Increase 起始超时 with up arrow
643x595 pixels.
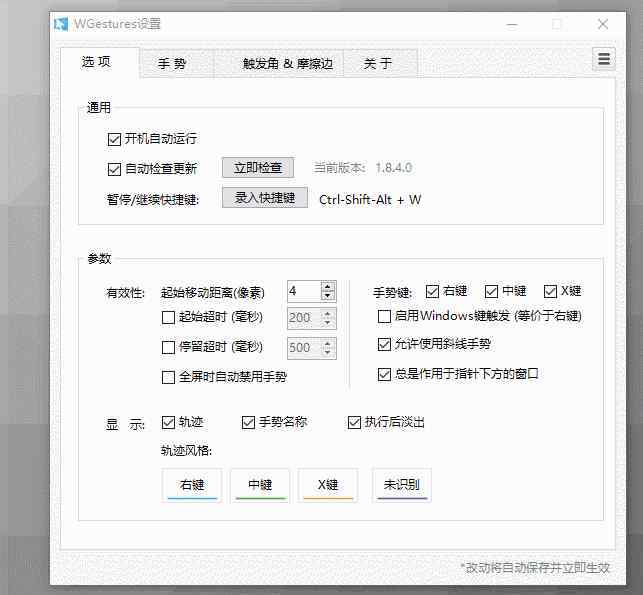point(328,314)
